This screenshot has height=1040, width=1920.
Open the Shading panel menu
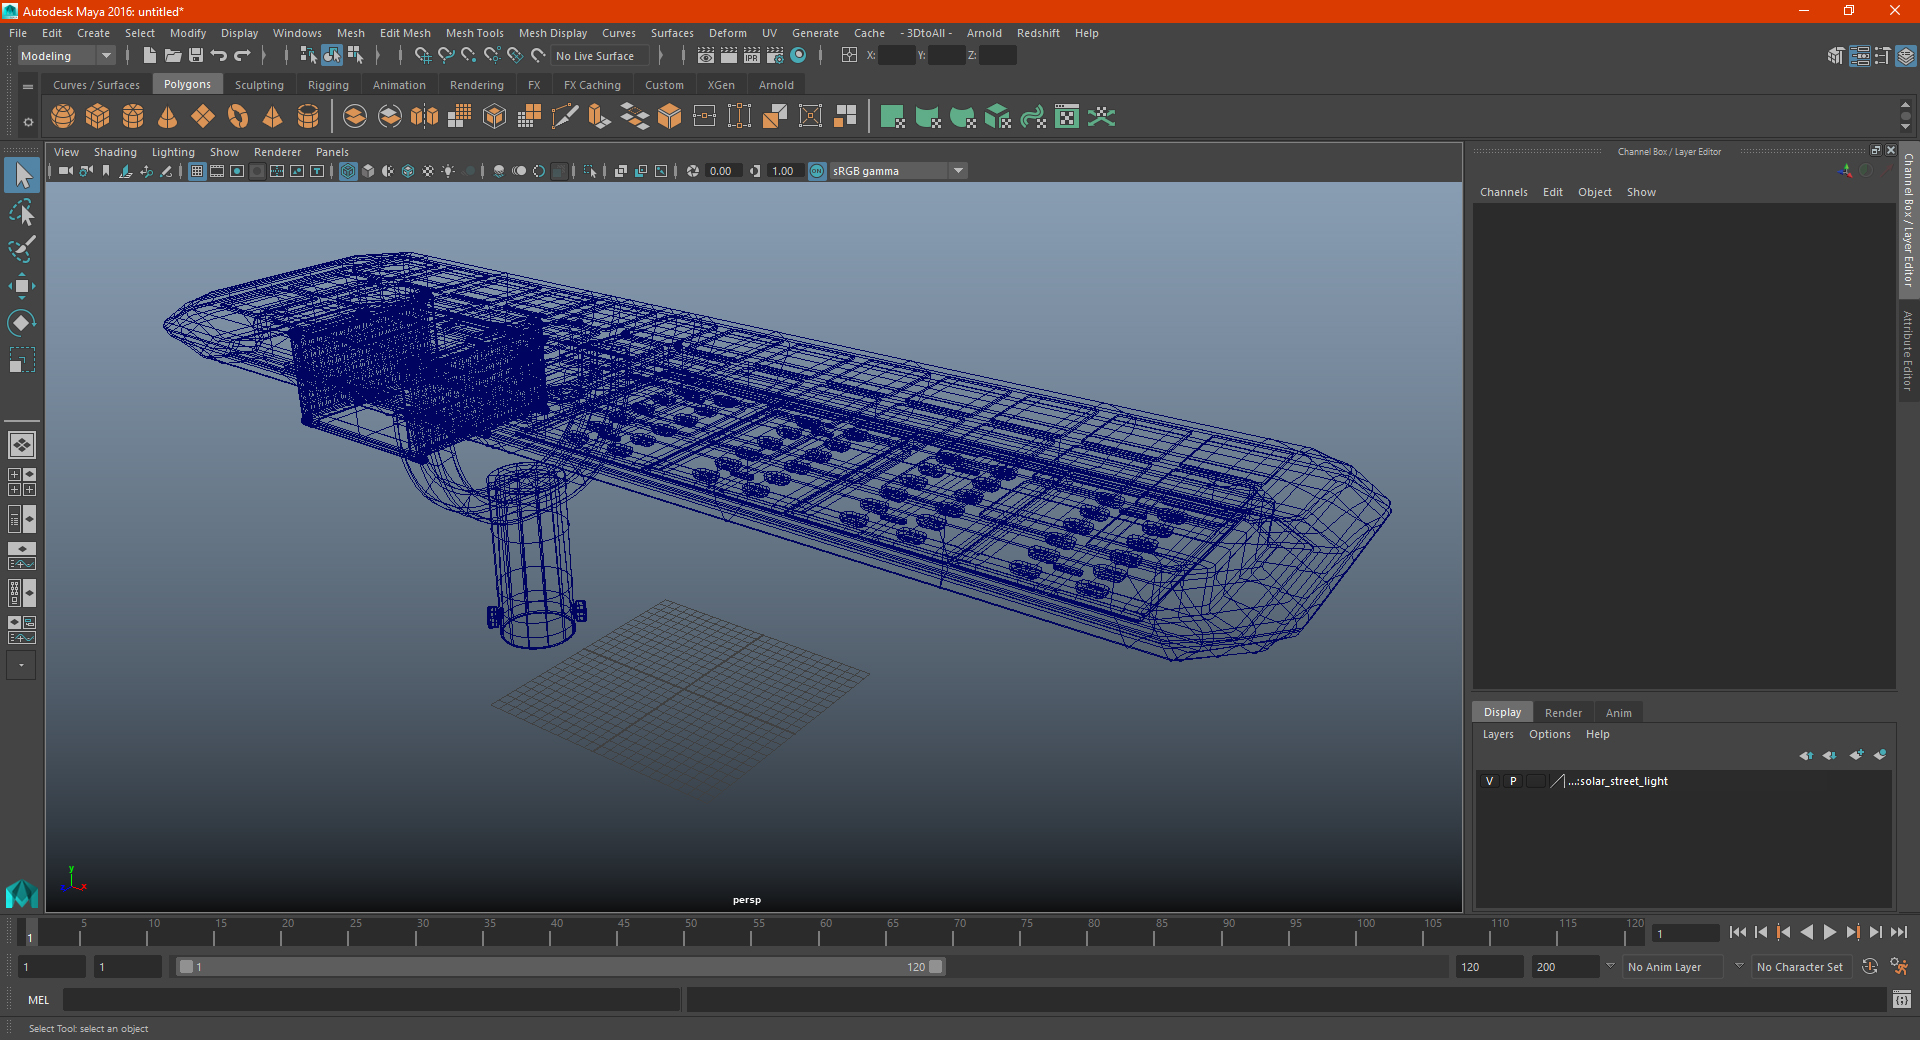(x=115, y=152)
